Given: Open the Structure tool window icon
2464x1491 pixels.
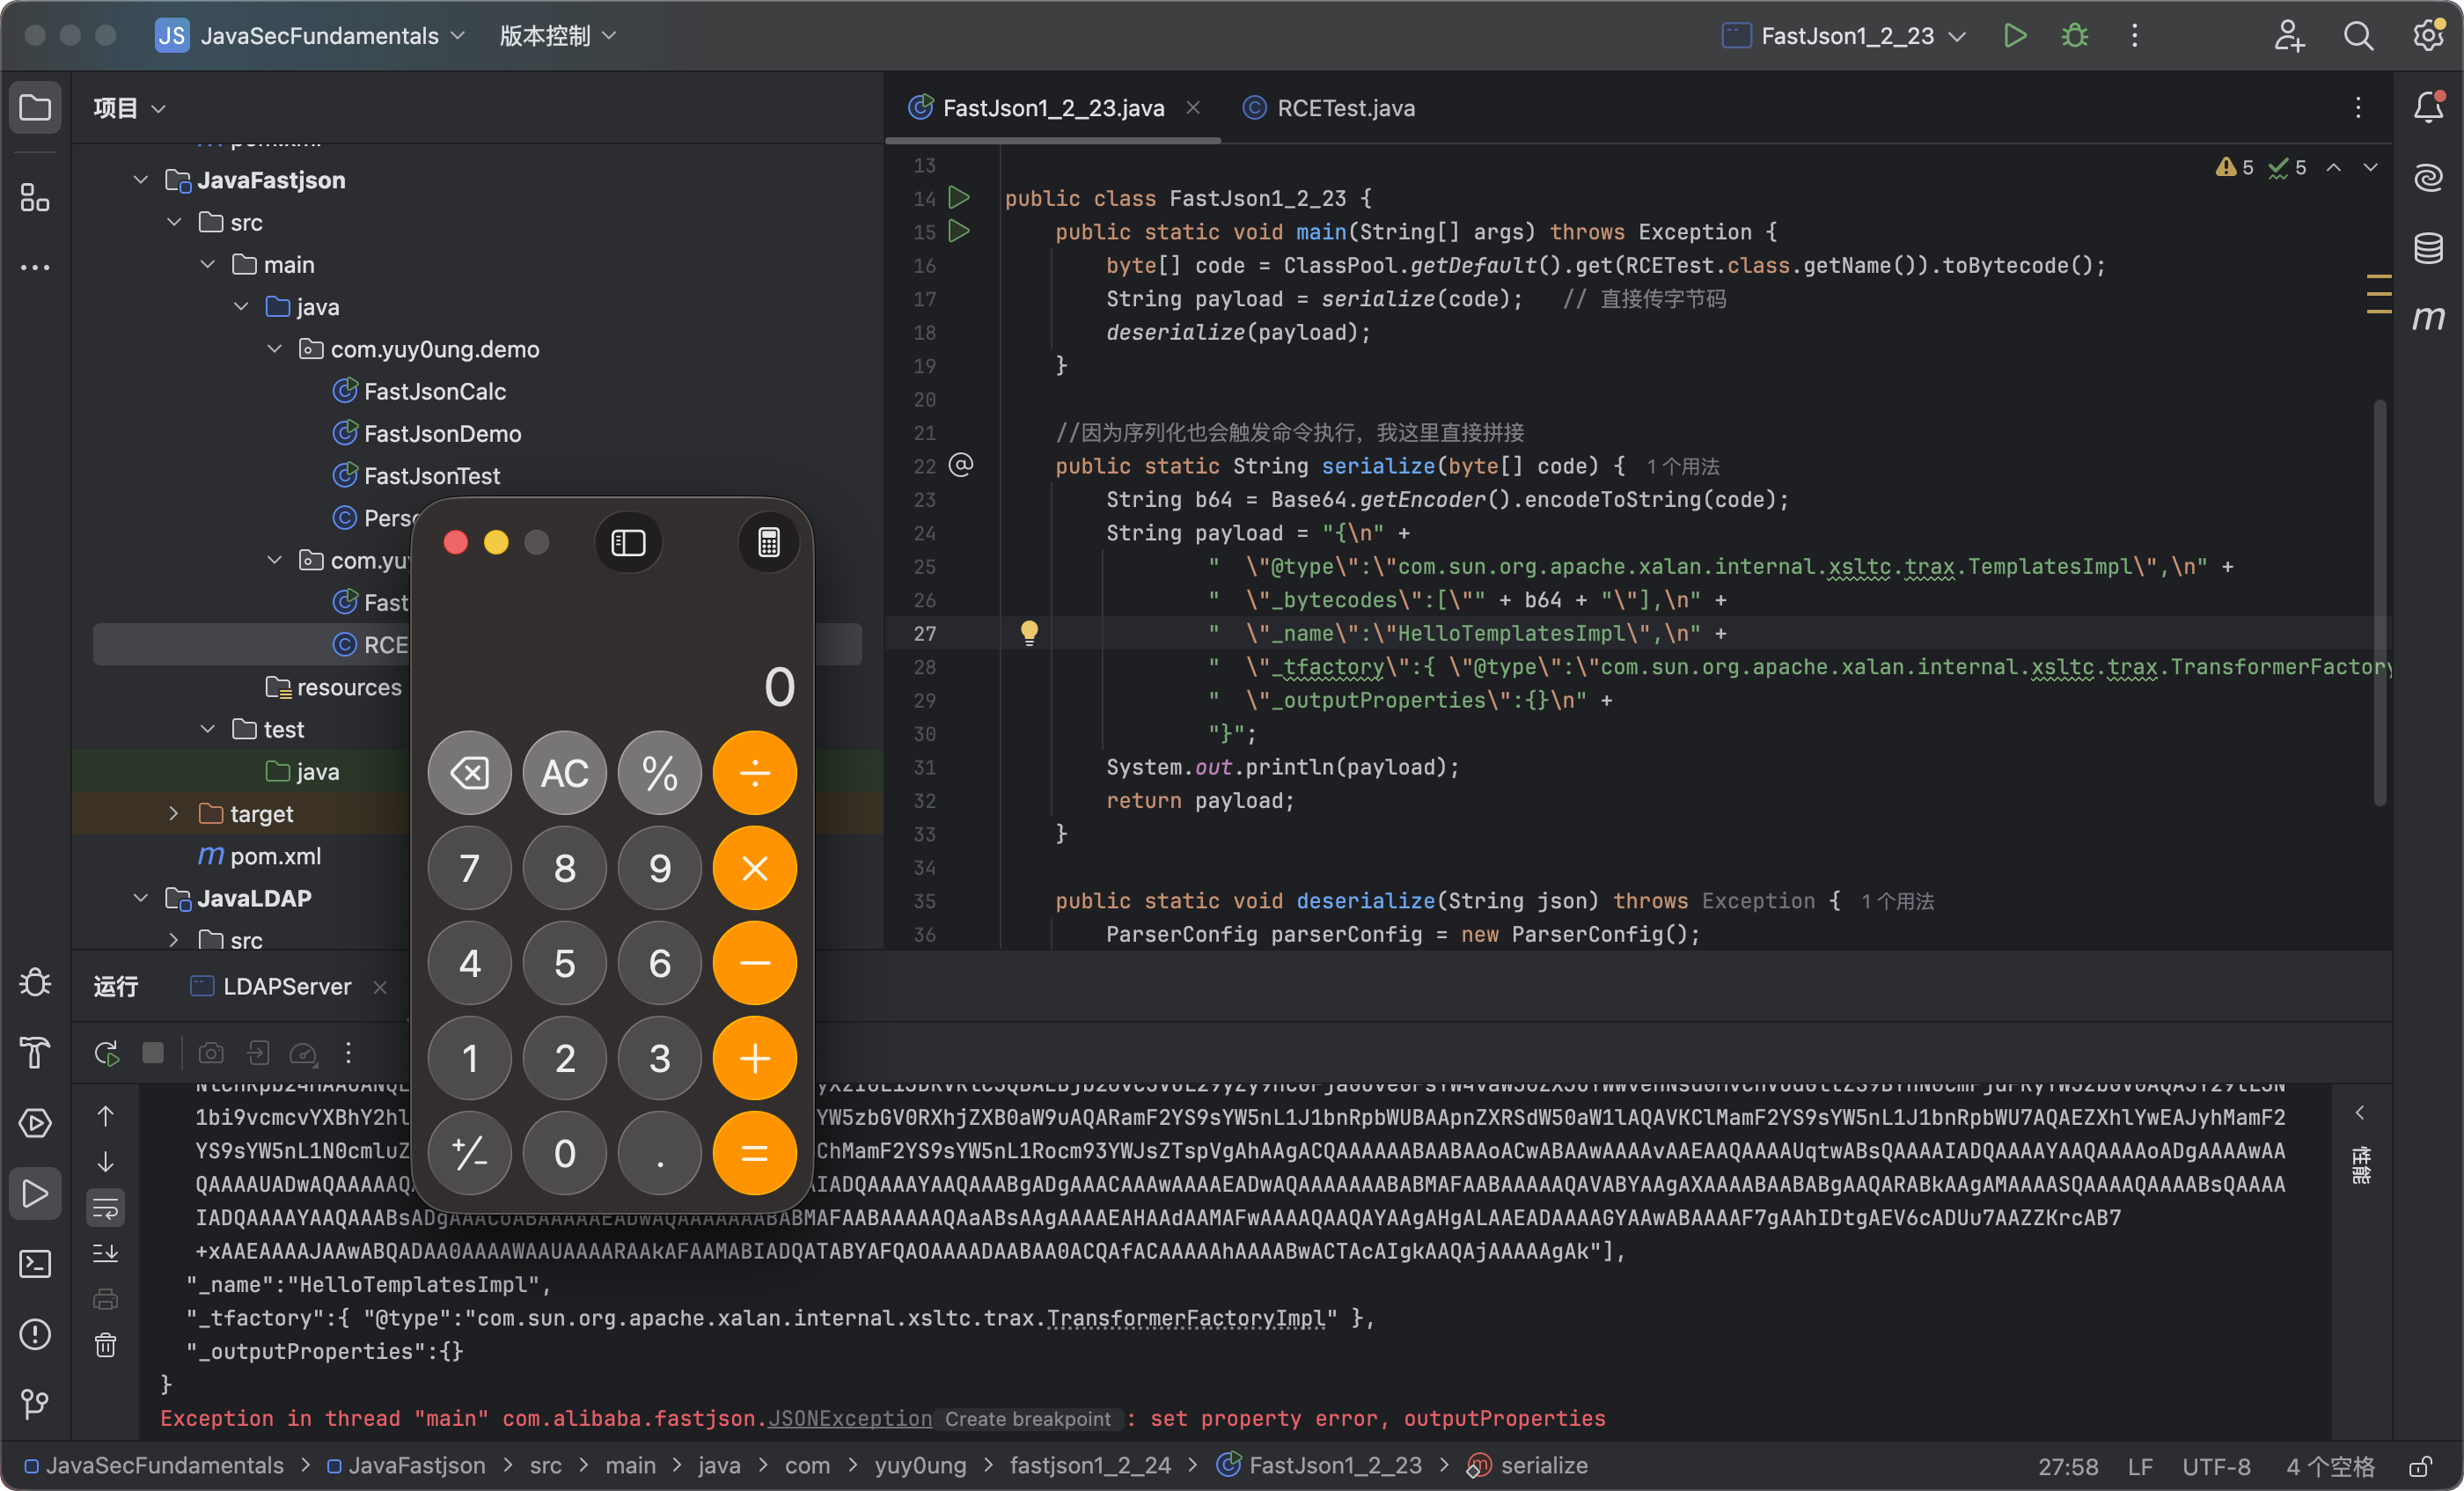Looking at the screenshot, I should click(x=35, y=198).
